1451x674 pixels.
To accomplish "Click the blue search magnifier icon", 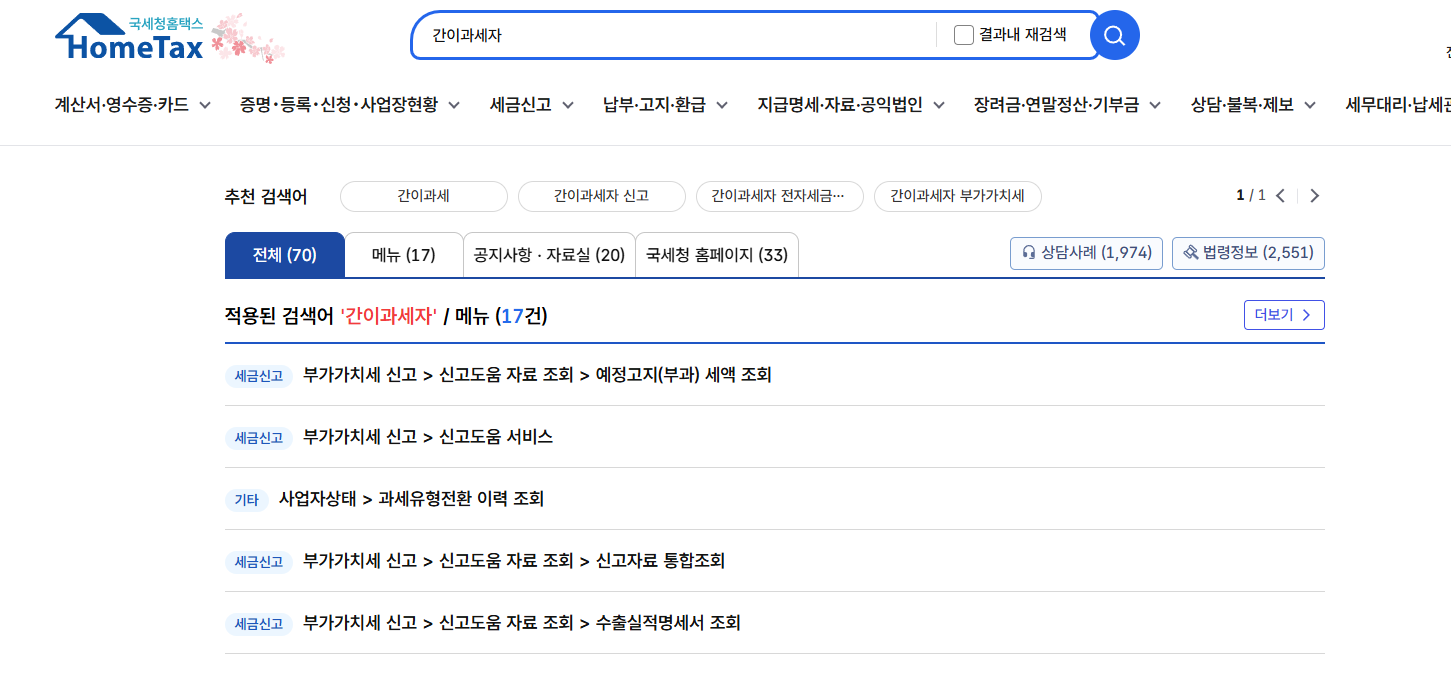I will click(1114, 35).
